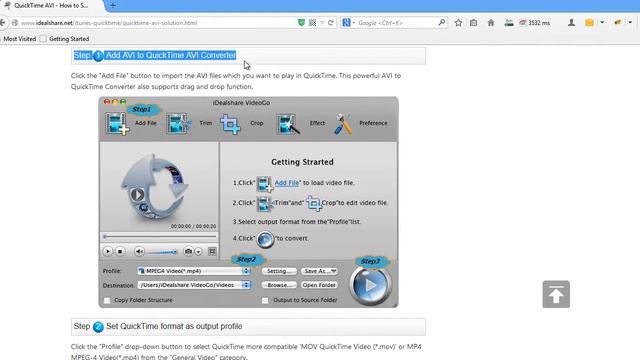This screenshot has height=360, width=640.
Task: Click the green shield icon in the address bar
Action: click(301, 23)
